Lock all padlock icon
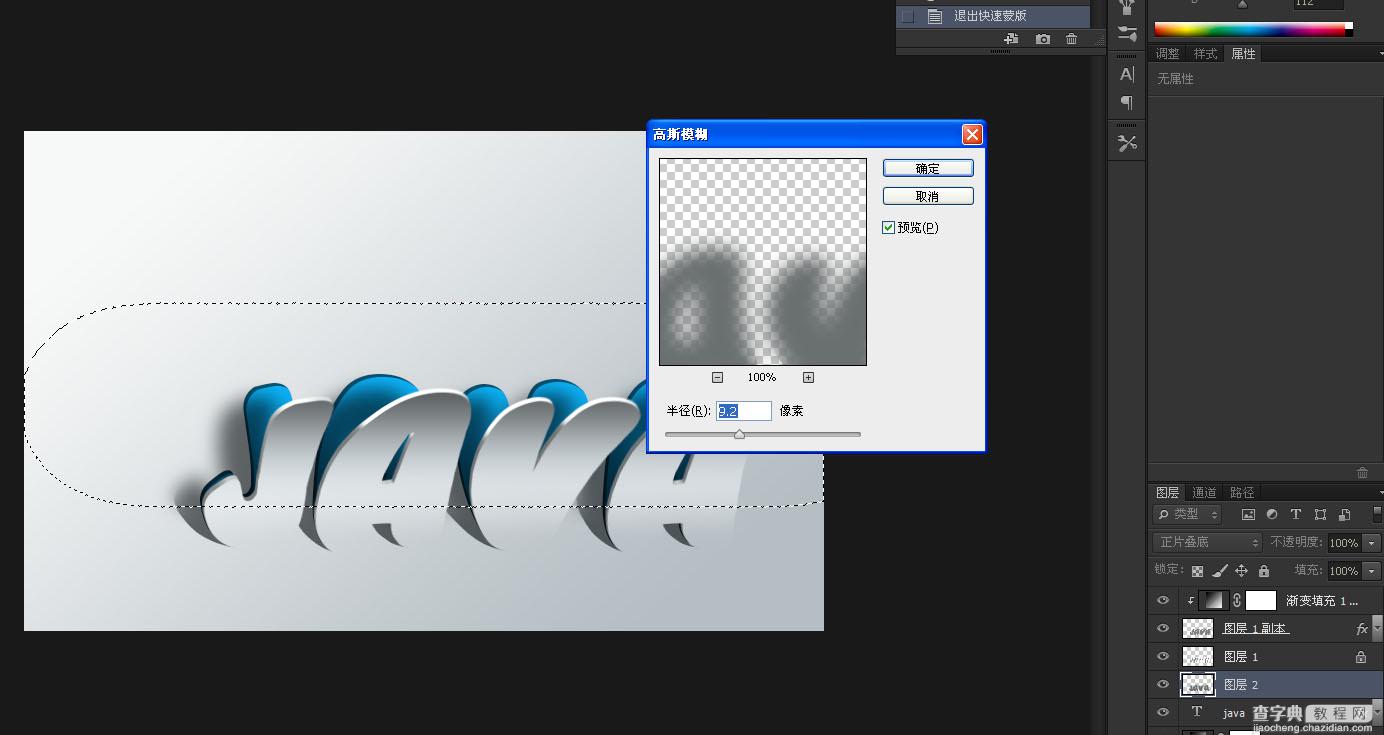 (1264, 570)
